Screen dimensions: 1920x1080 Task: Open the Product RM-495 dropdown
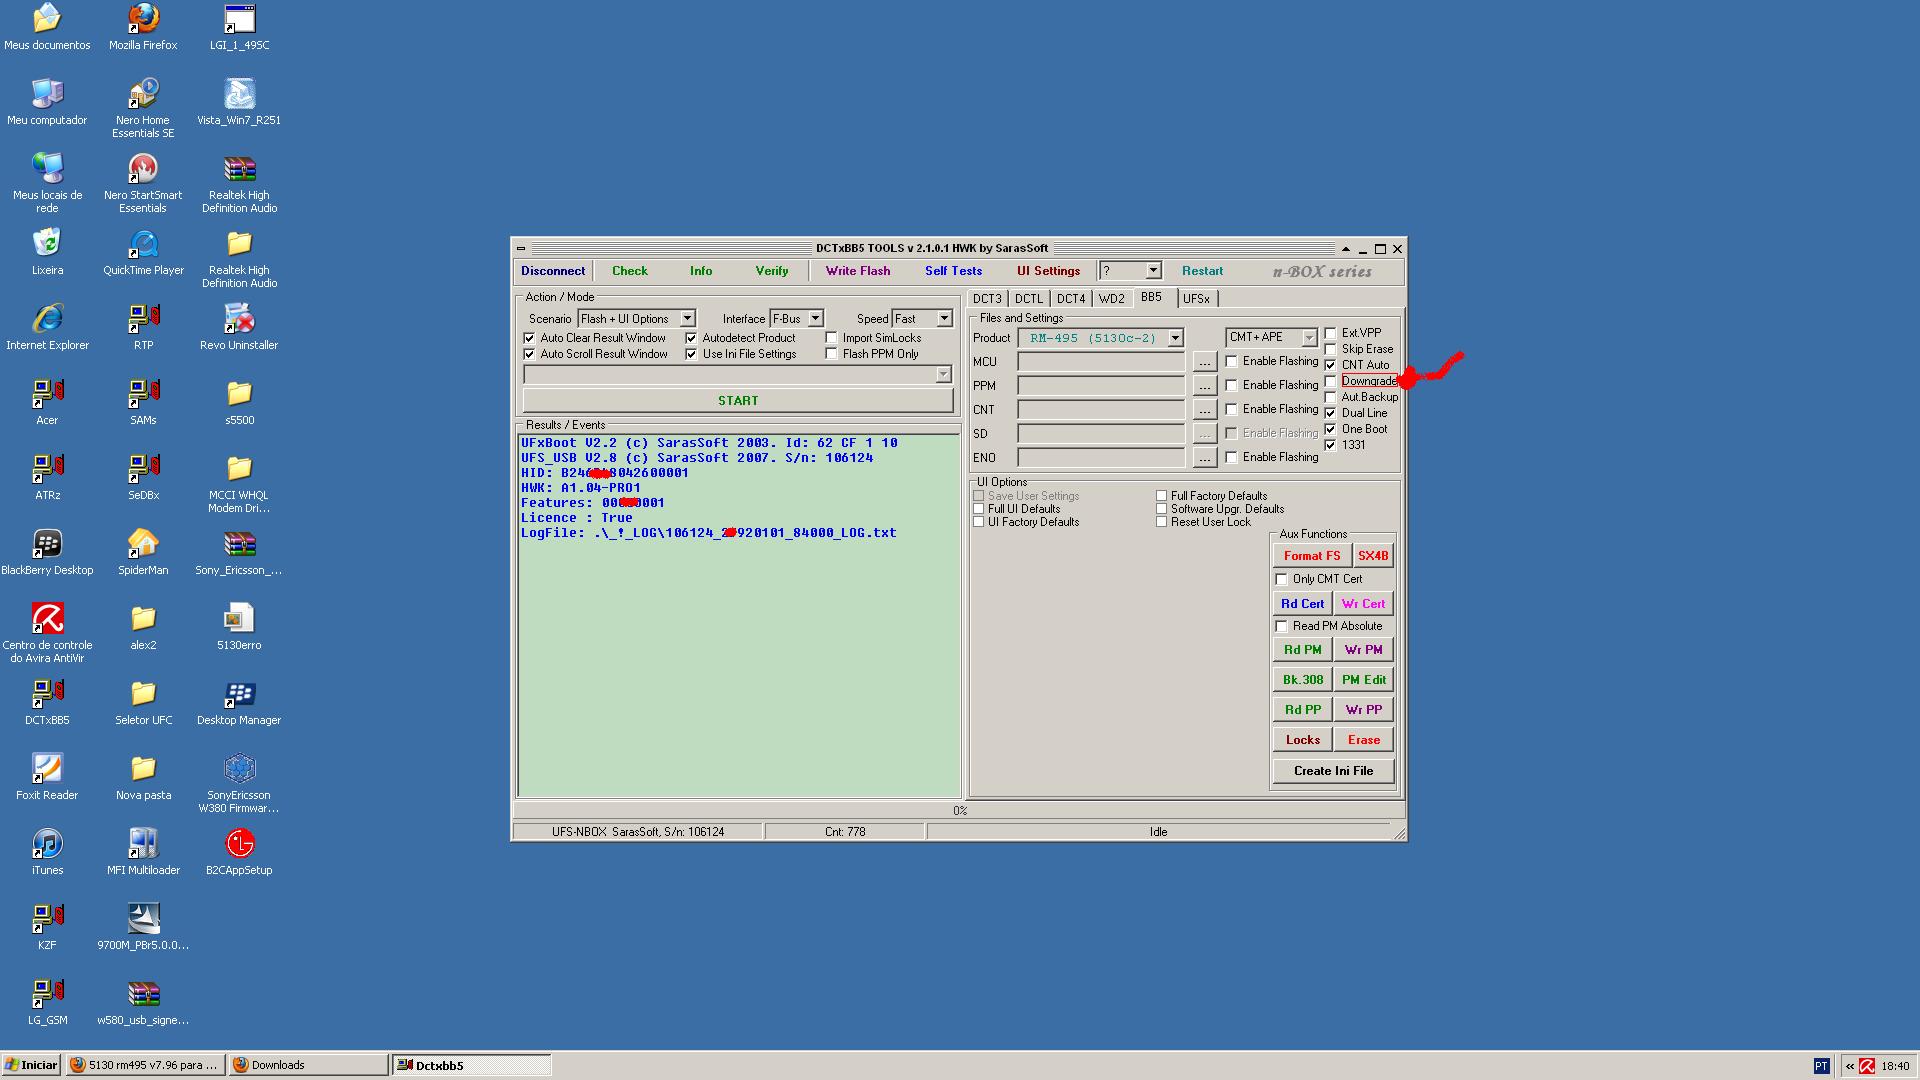click(1101, 338)
